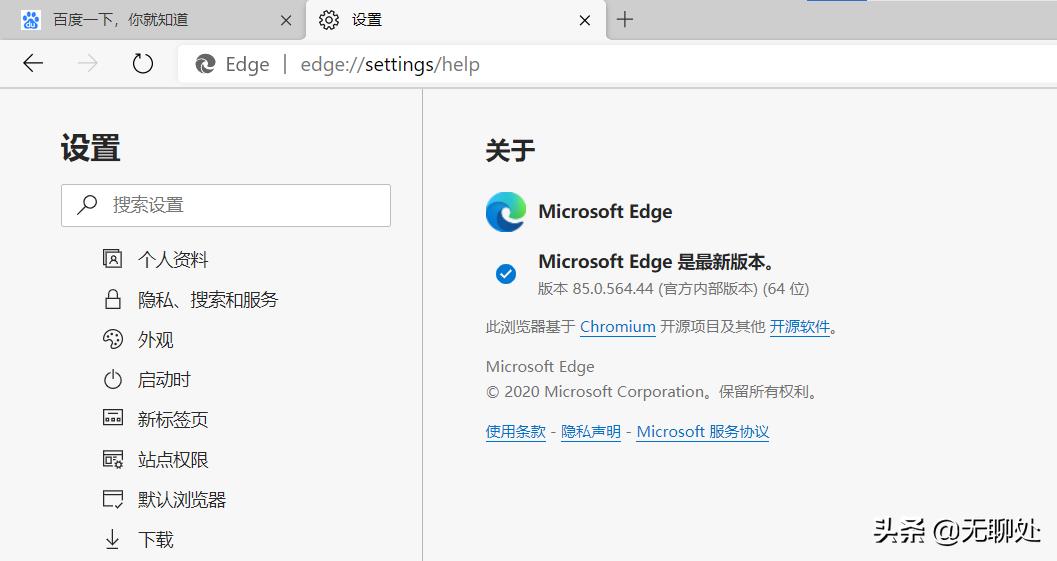Click the 关于 heading
This screenshot has height=561, width=1057.
pos(510,150)
